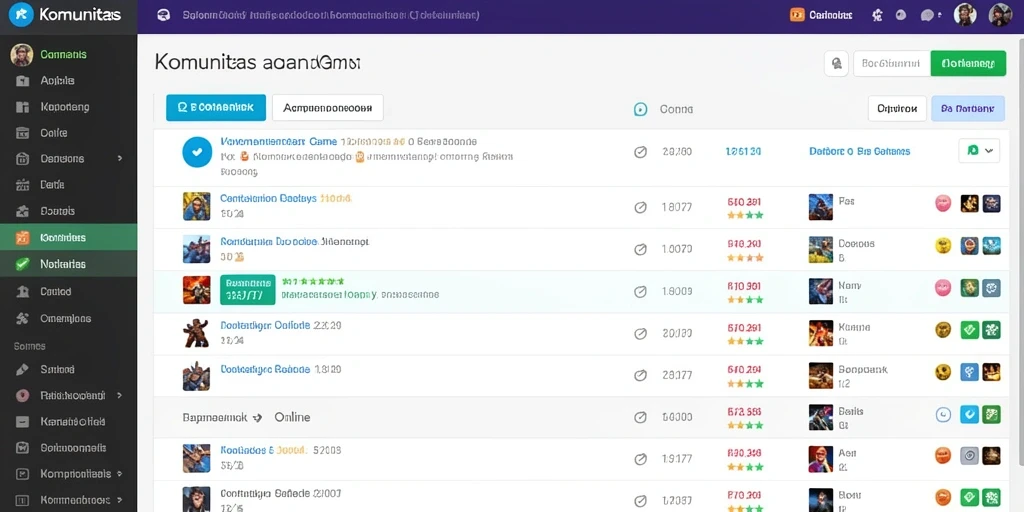Select the green checkmark Notifications sidebar icon
The width and height of the screenshot is (1024, 512).
(x=22, y=264)
